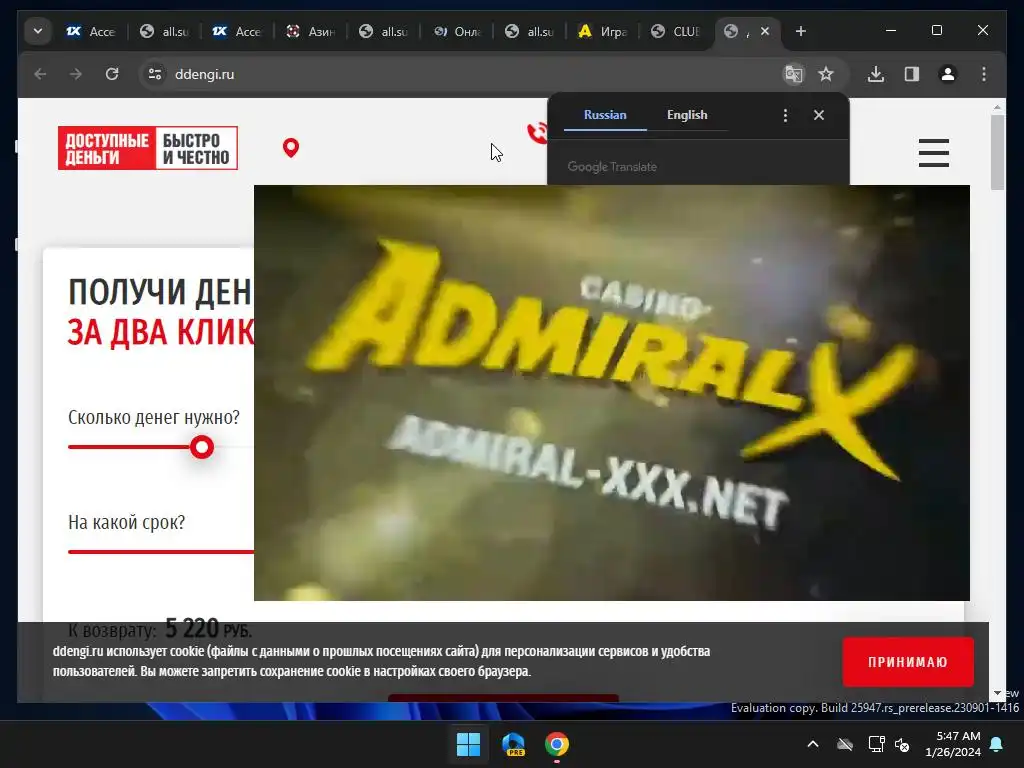Open the Chrome profile icon

(x=948, y=74)
